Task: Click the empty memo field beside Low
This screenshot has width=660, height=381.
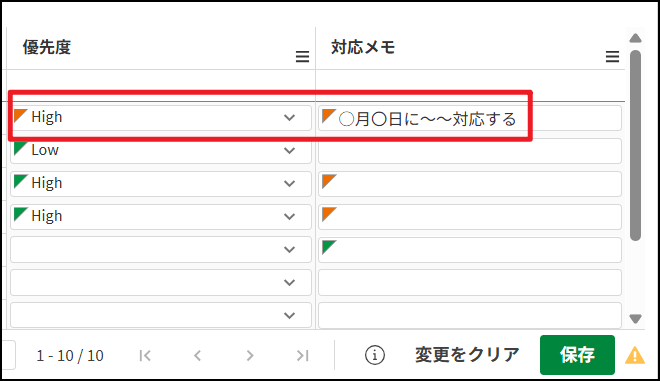Action: coord(470,151)
